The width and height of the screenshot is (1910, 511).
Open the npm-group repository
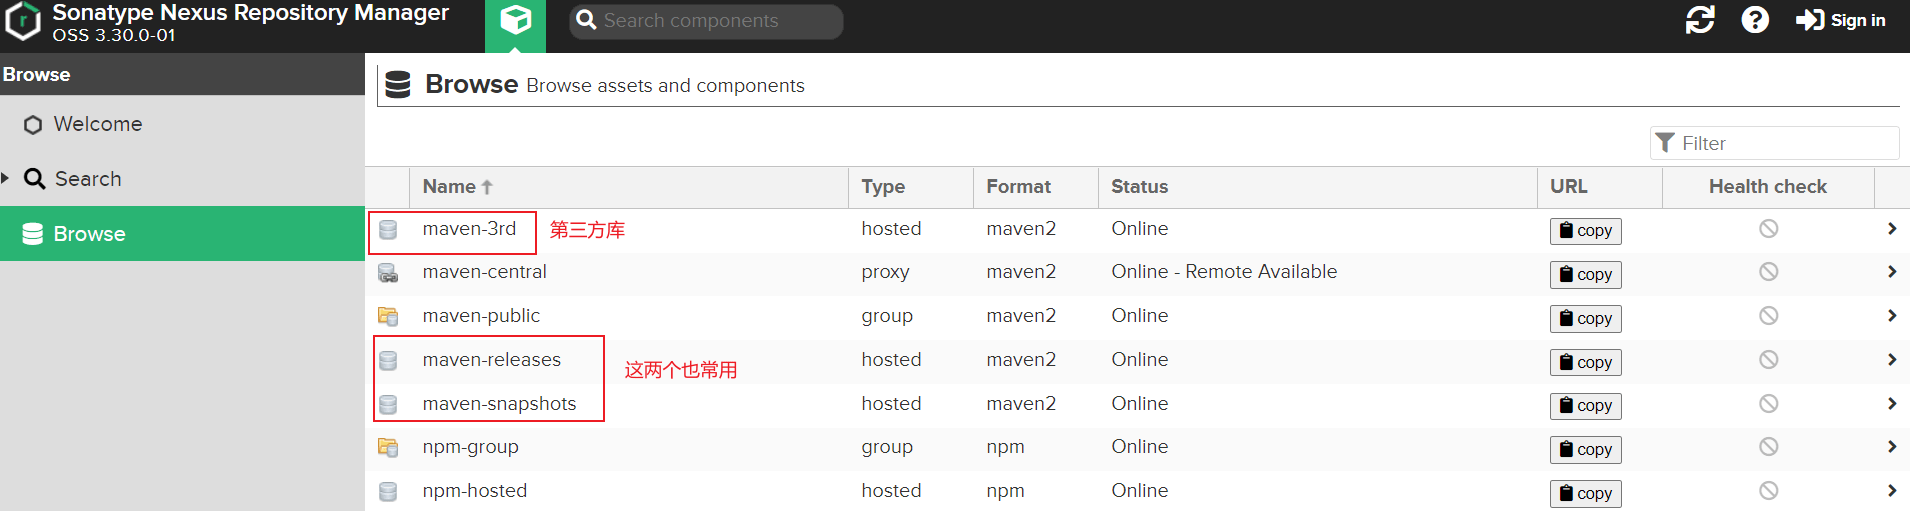470,447
